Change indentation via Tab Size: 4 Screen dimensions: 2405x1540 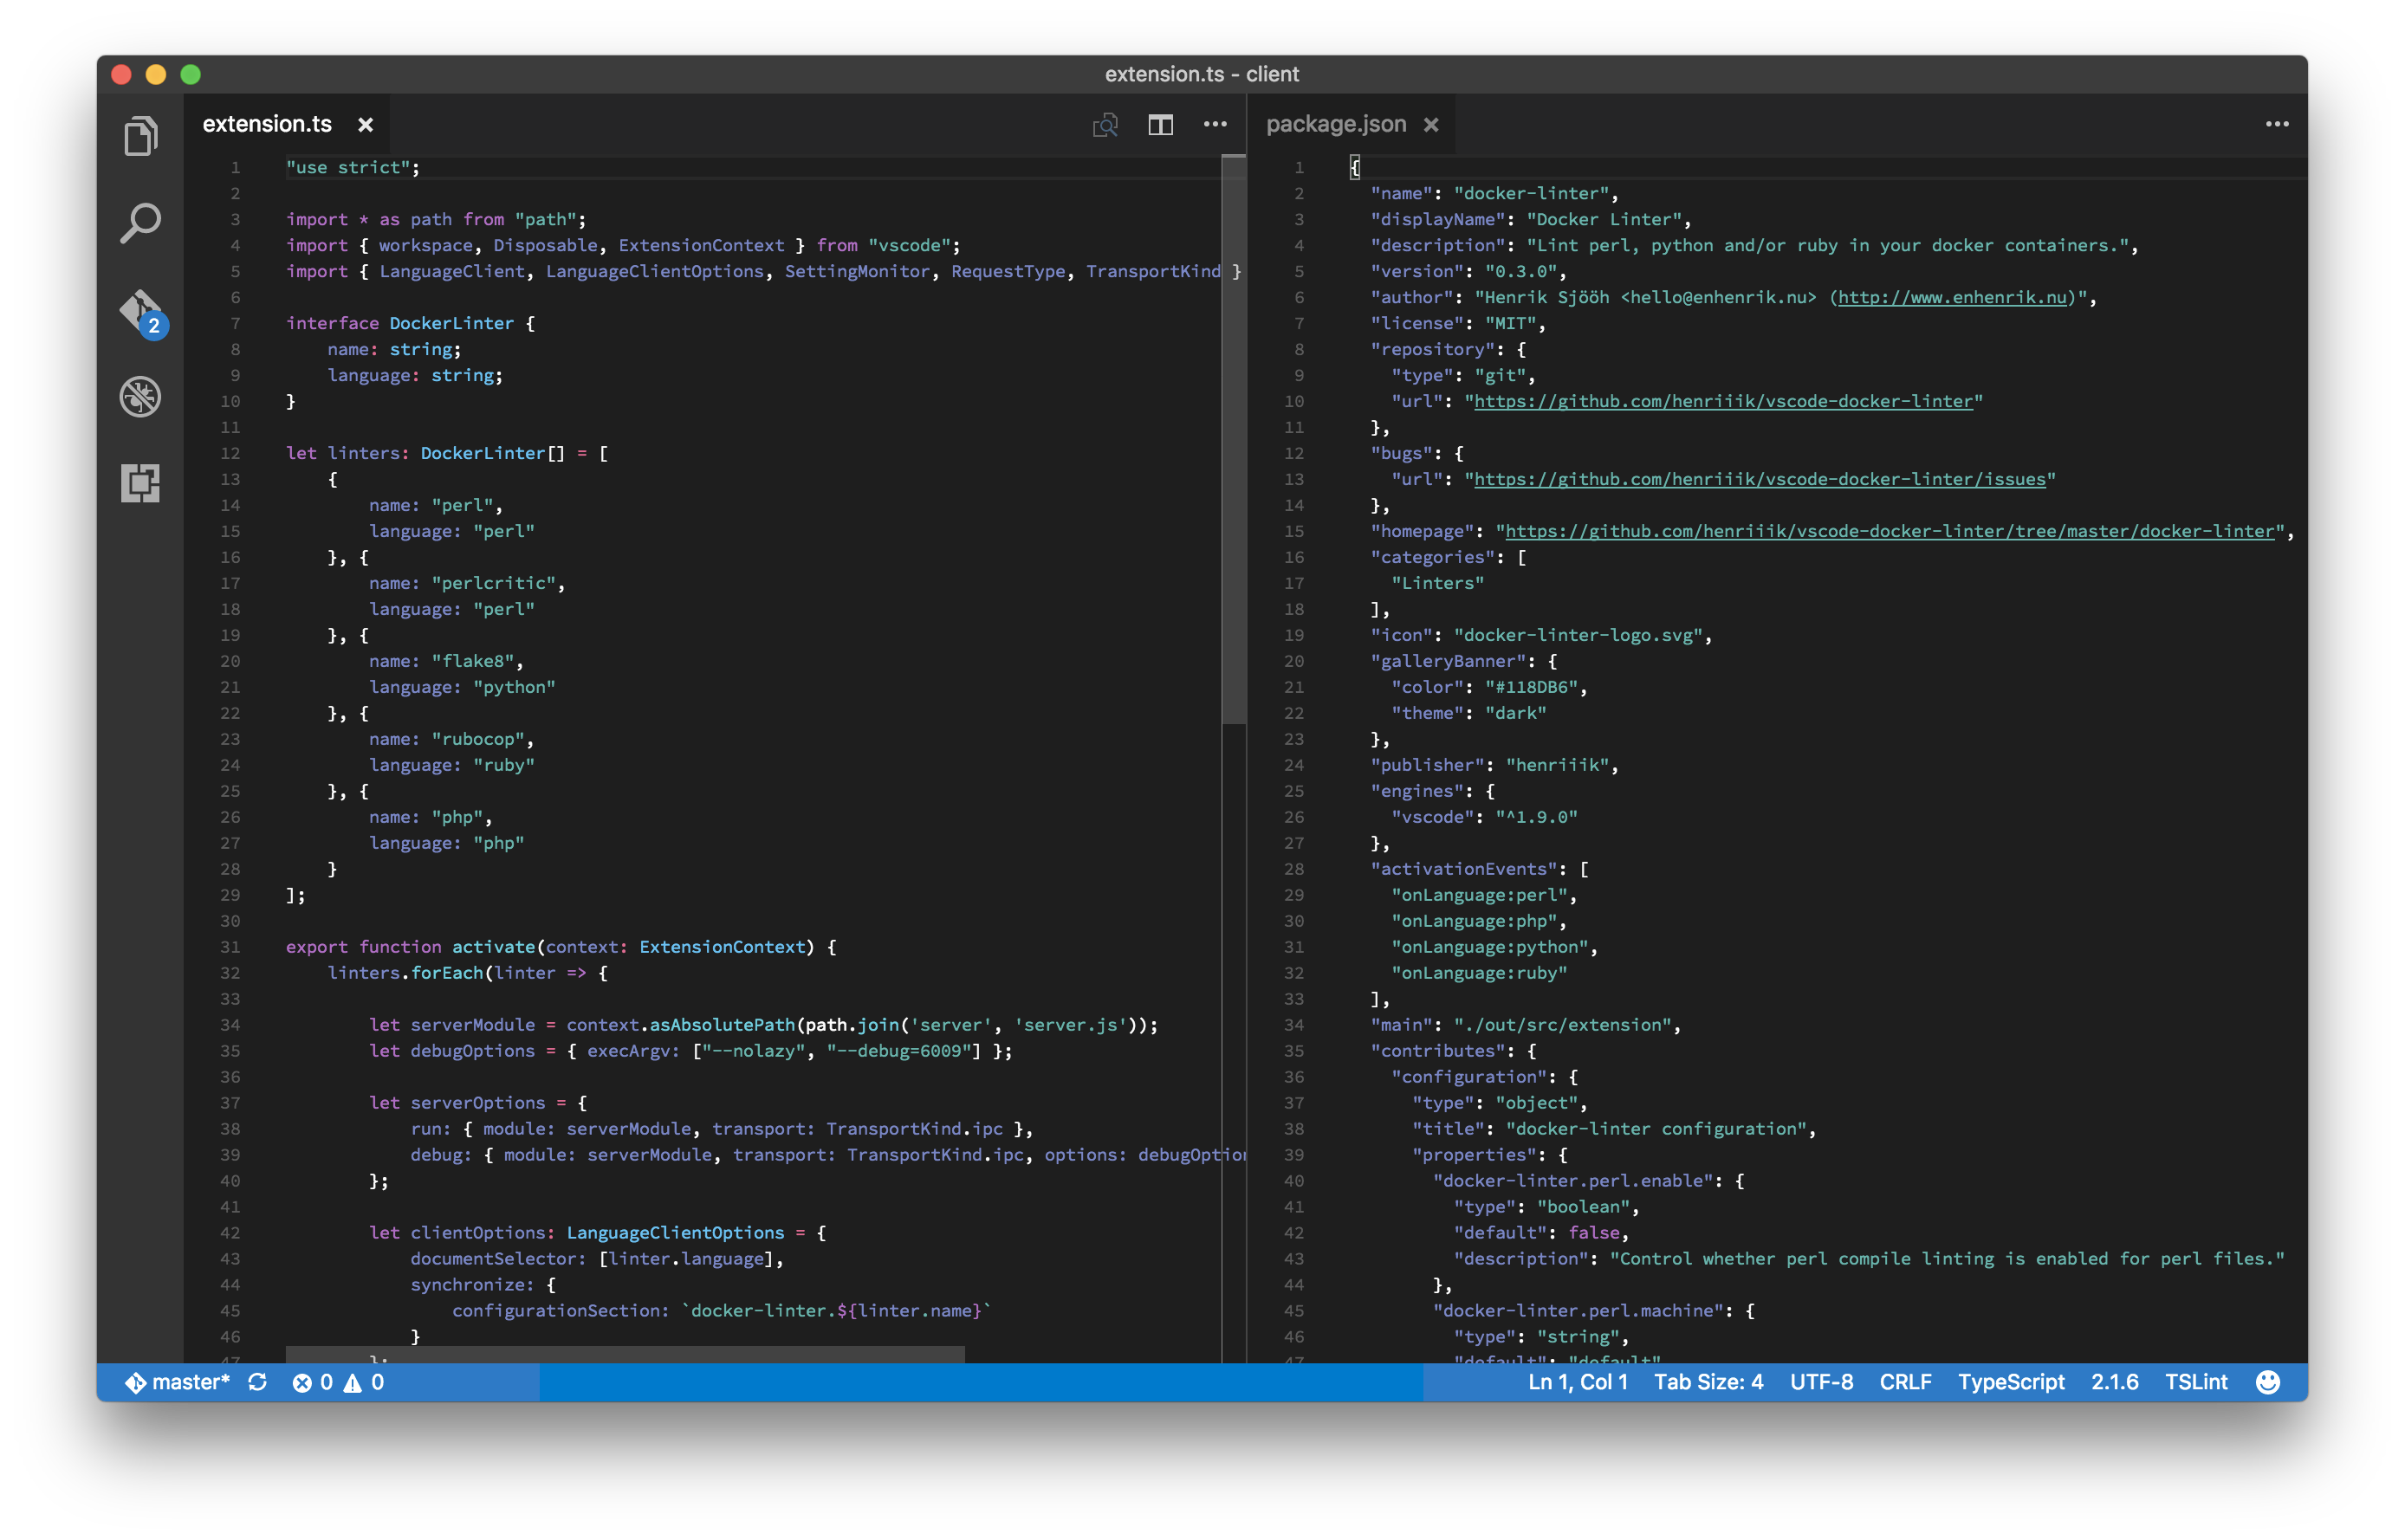point(1708,1382)
